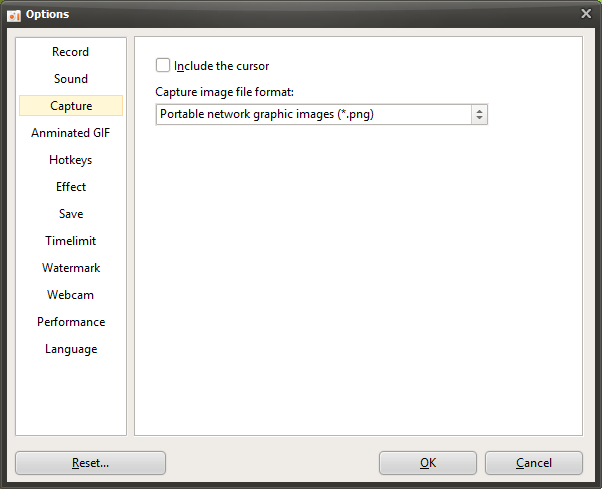Confirm with the OK button
The height and width of the screenshot is (489, 602).
(x=427, y=463)
